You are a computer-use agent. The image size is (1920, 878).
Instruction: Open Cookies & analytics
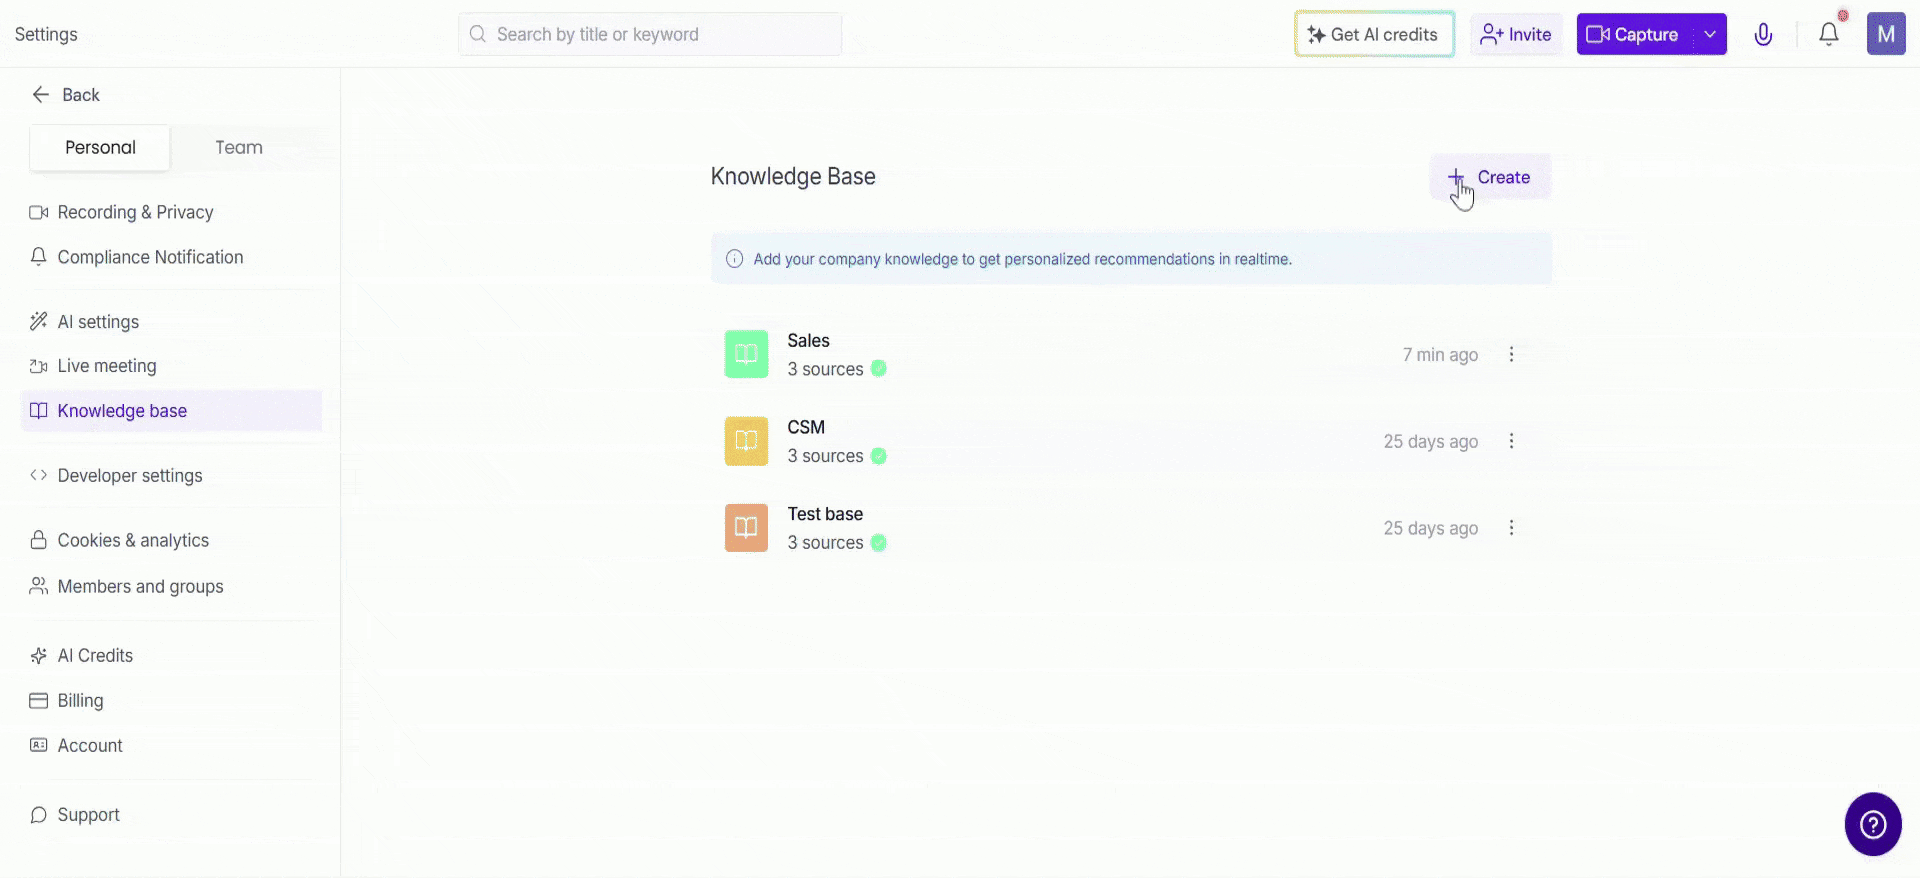click(171, 540)
